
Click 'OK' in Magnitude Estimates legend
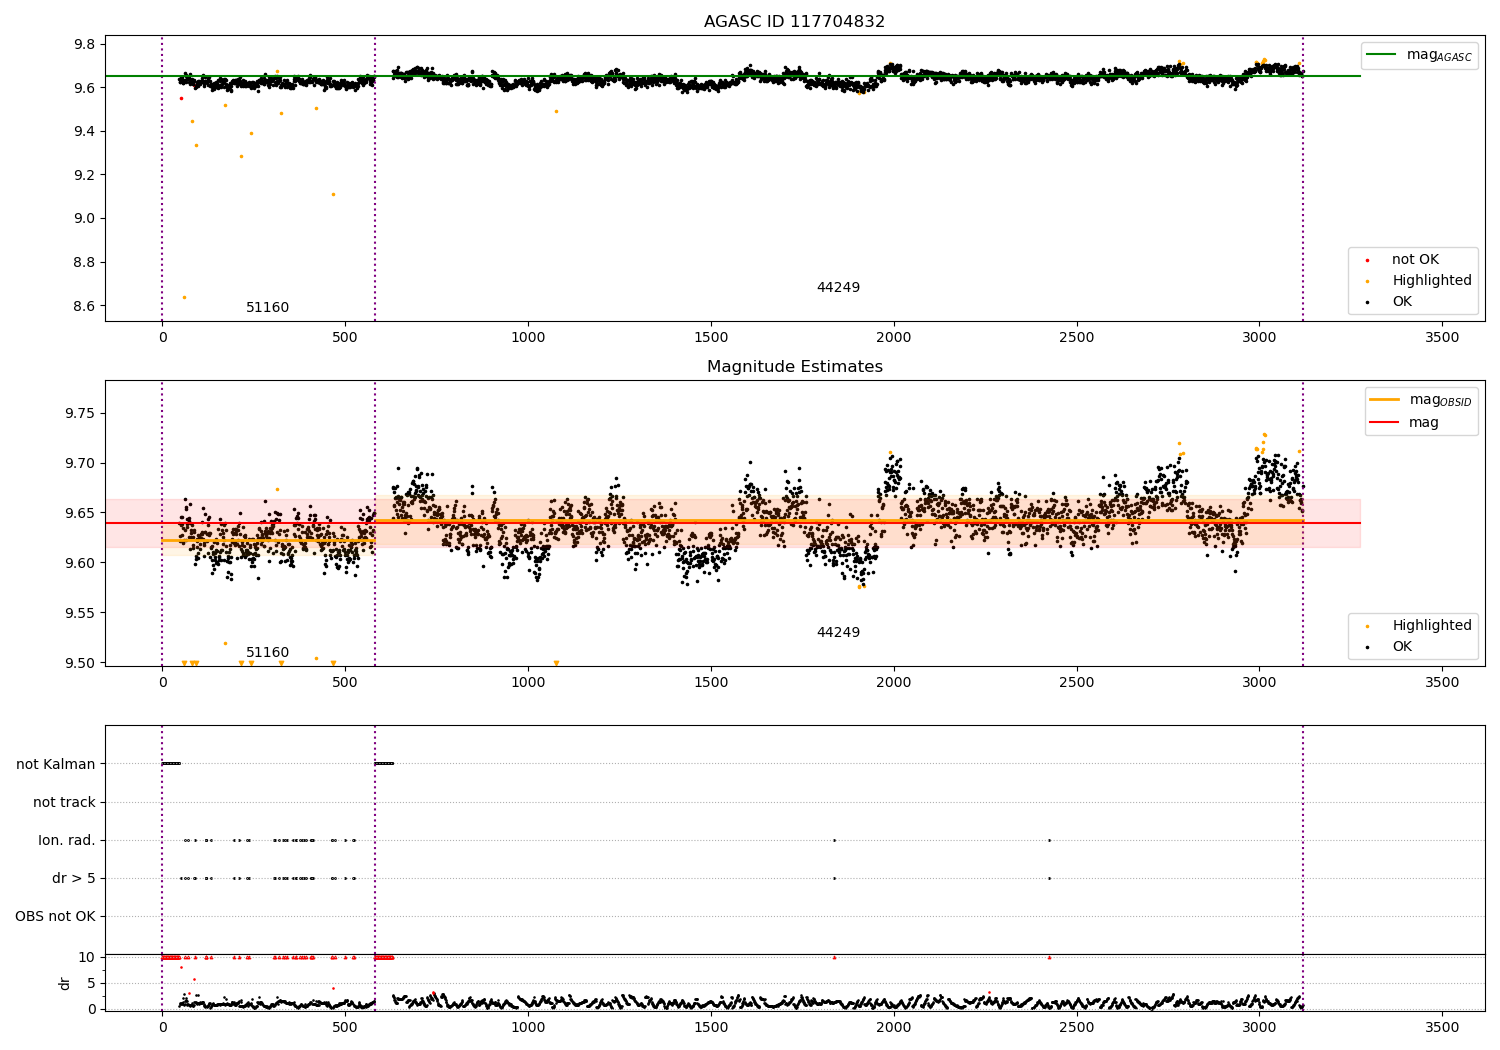coord(1402,647)
